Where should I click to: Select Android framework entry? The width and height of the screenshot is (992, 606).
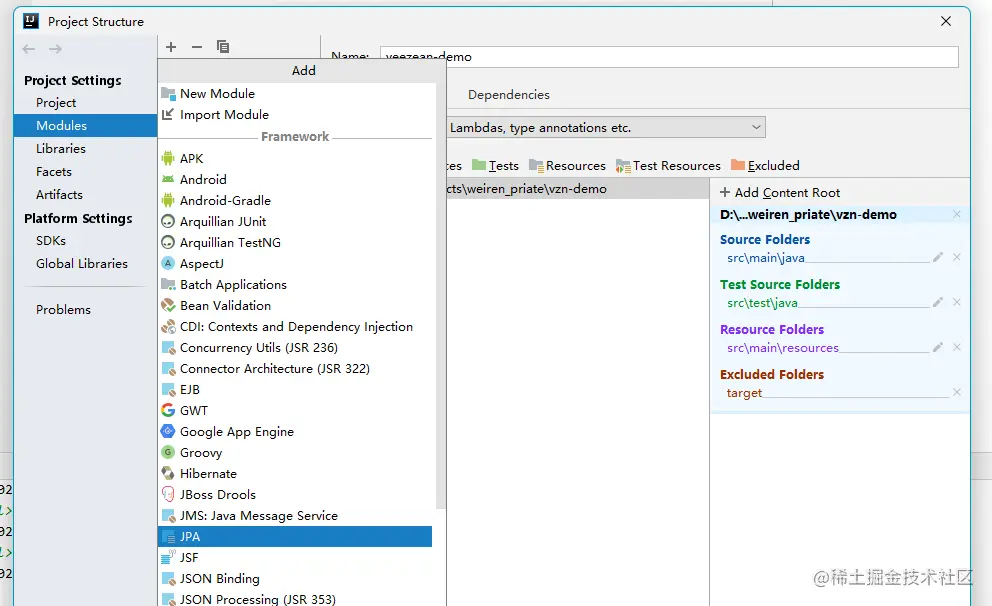point(295,180)
